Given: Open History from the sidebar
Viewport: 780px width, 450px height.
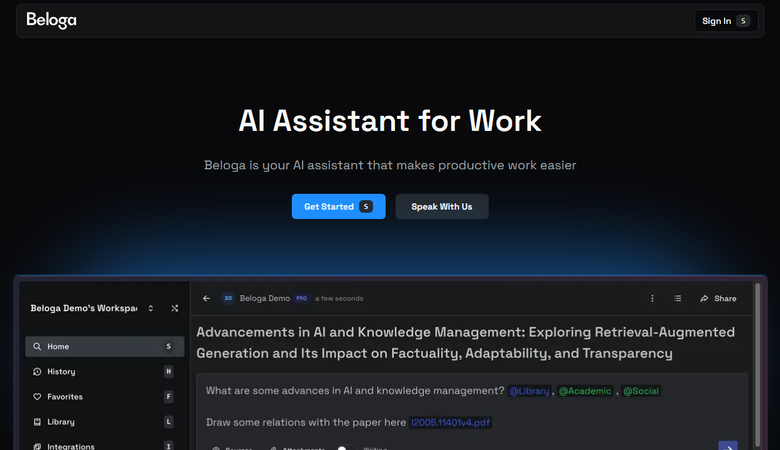Looking at the screenshot, I should (60, 372).
